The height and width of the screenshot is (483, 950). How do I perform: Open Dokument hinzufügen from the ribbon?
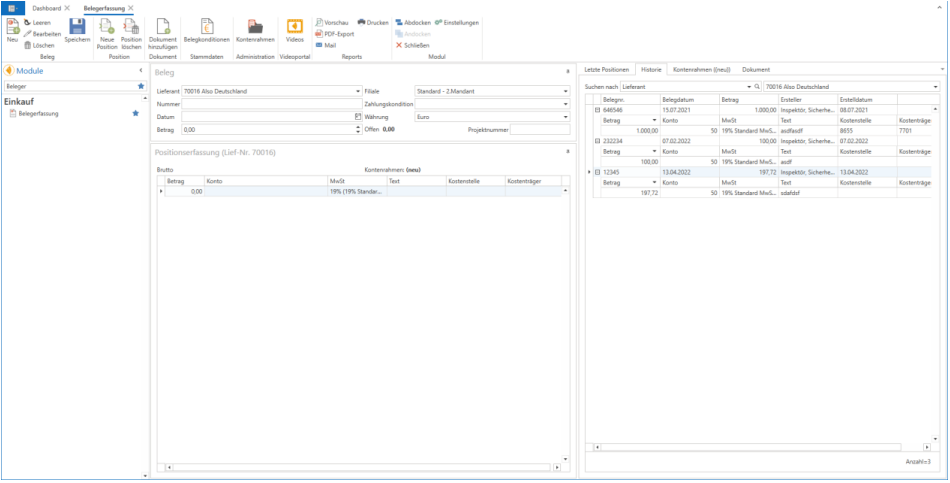coord(162,27)
